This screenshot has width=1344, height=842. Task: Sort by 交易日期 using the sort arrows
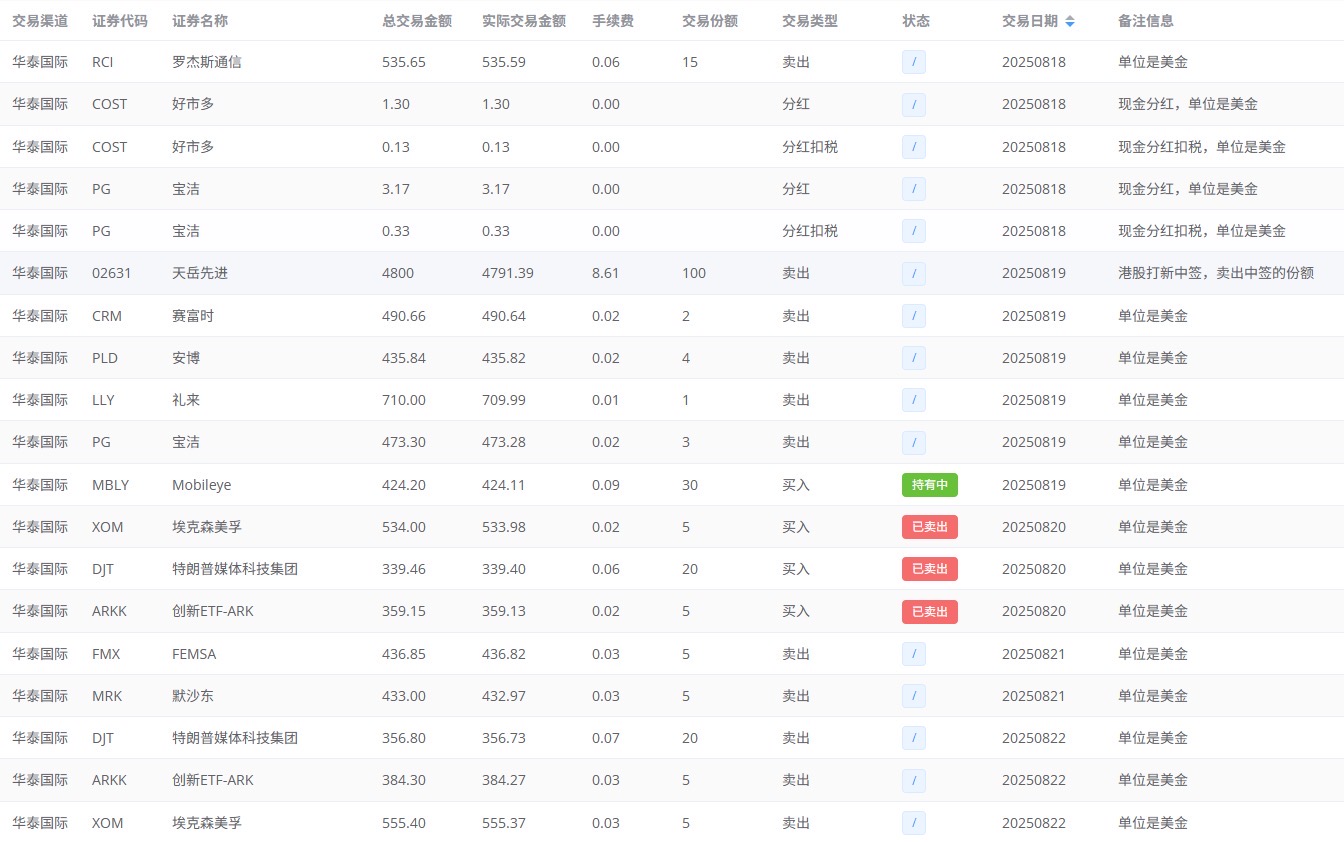click(x=1071, y=21)
